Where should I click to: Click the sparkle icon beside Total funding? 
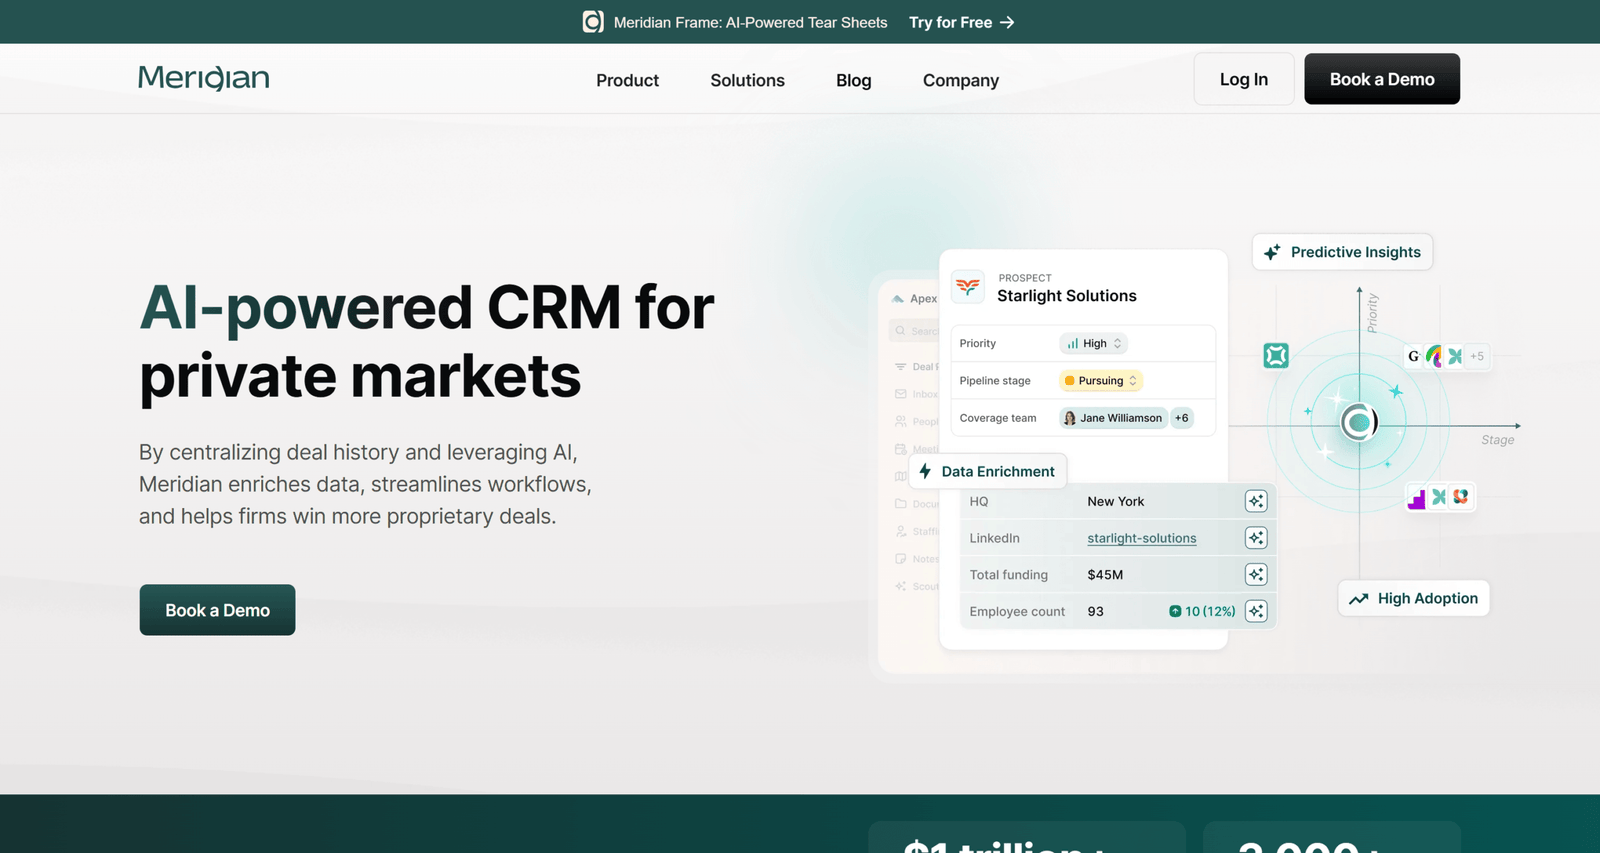(x=1256, y=574)
